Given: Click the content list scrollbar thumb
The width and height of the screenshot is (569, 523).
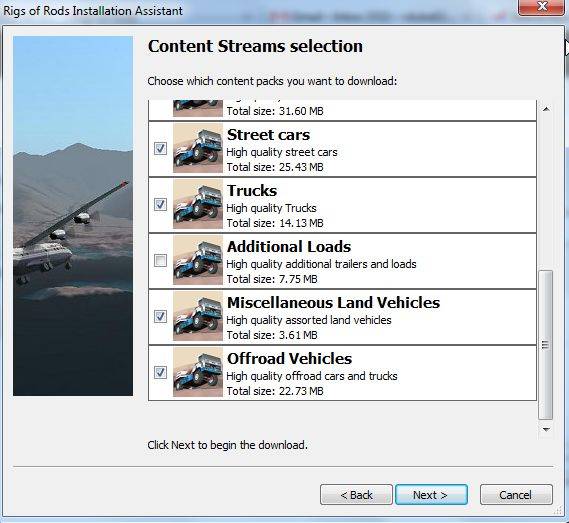Looking at the screenshot, I should click(x=546, y=345).
